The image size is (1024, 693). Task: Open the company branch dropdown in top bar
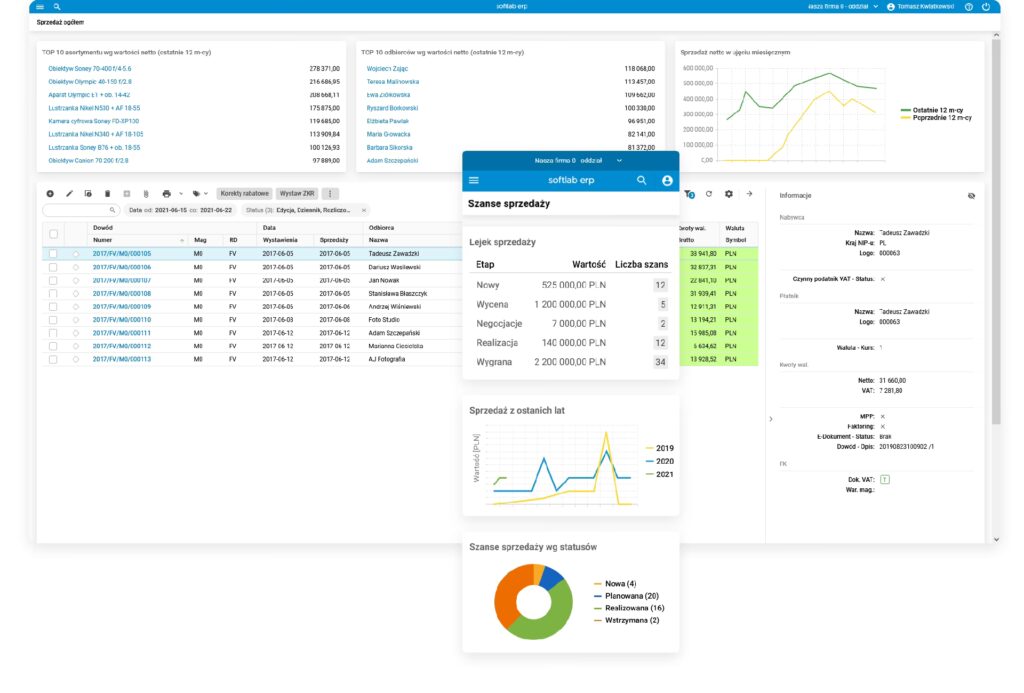(876, 6)
